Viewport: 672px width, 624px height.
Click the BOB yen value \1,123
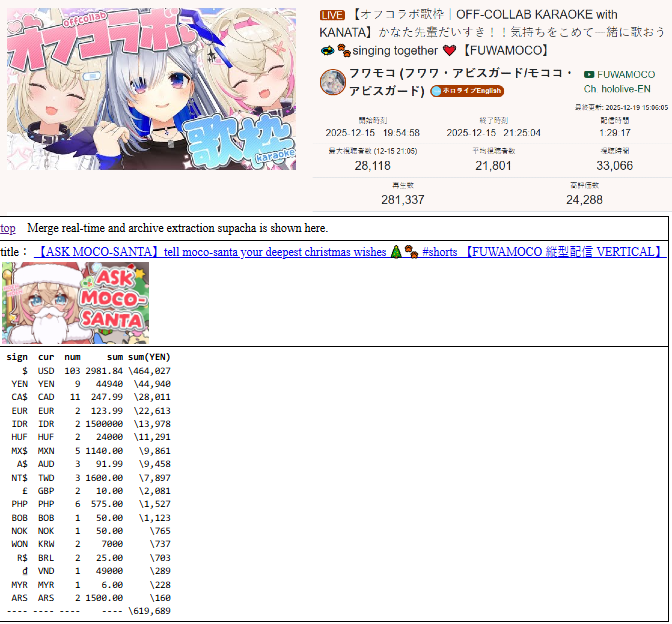154,518
